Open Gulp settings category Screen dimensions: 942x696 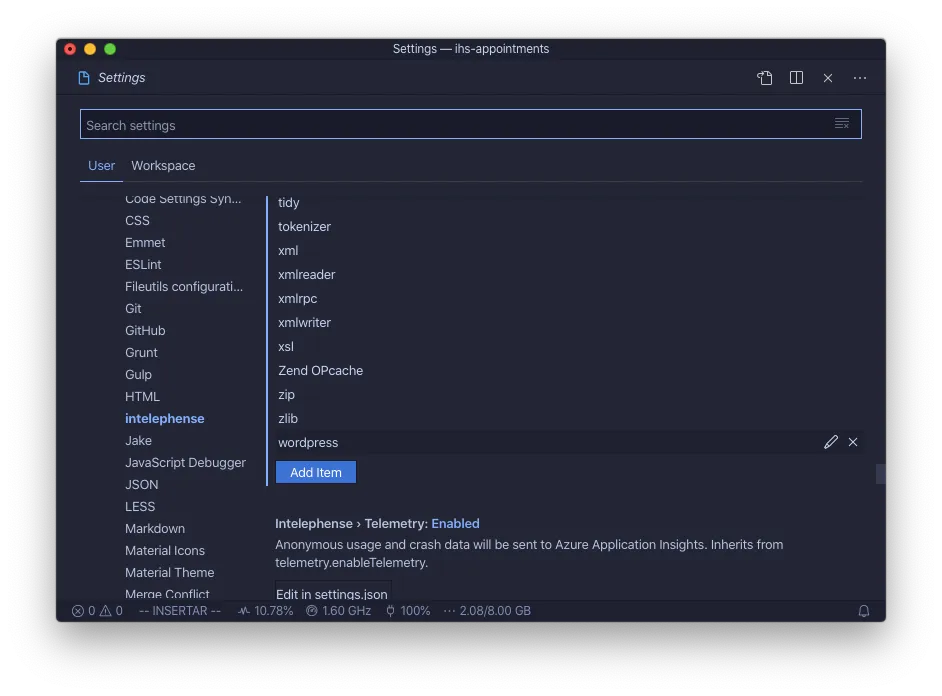point(138,375)
